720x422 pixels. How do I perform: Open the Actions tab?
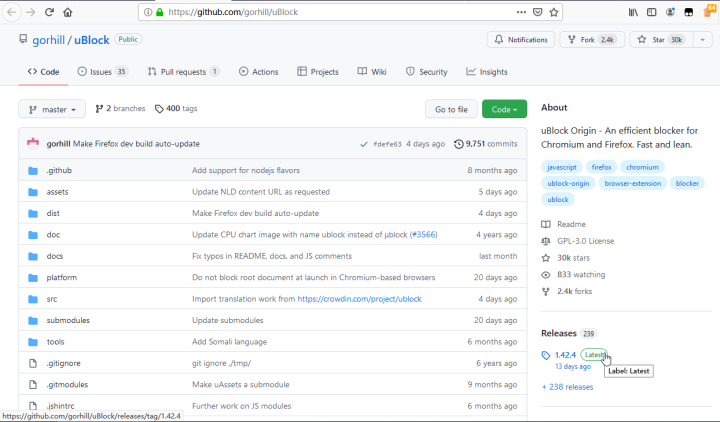click(x=259, y=72)
